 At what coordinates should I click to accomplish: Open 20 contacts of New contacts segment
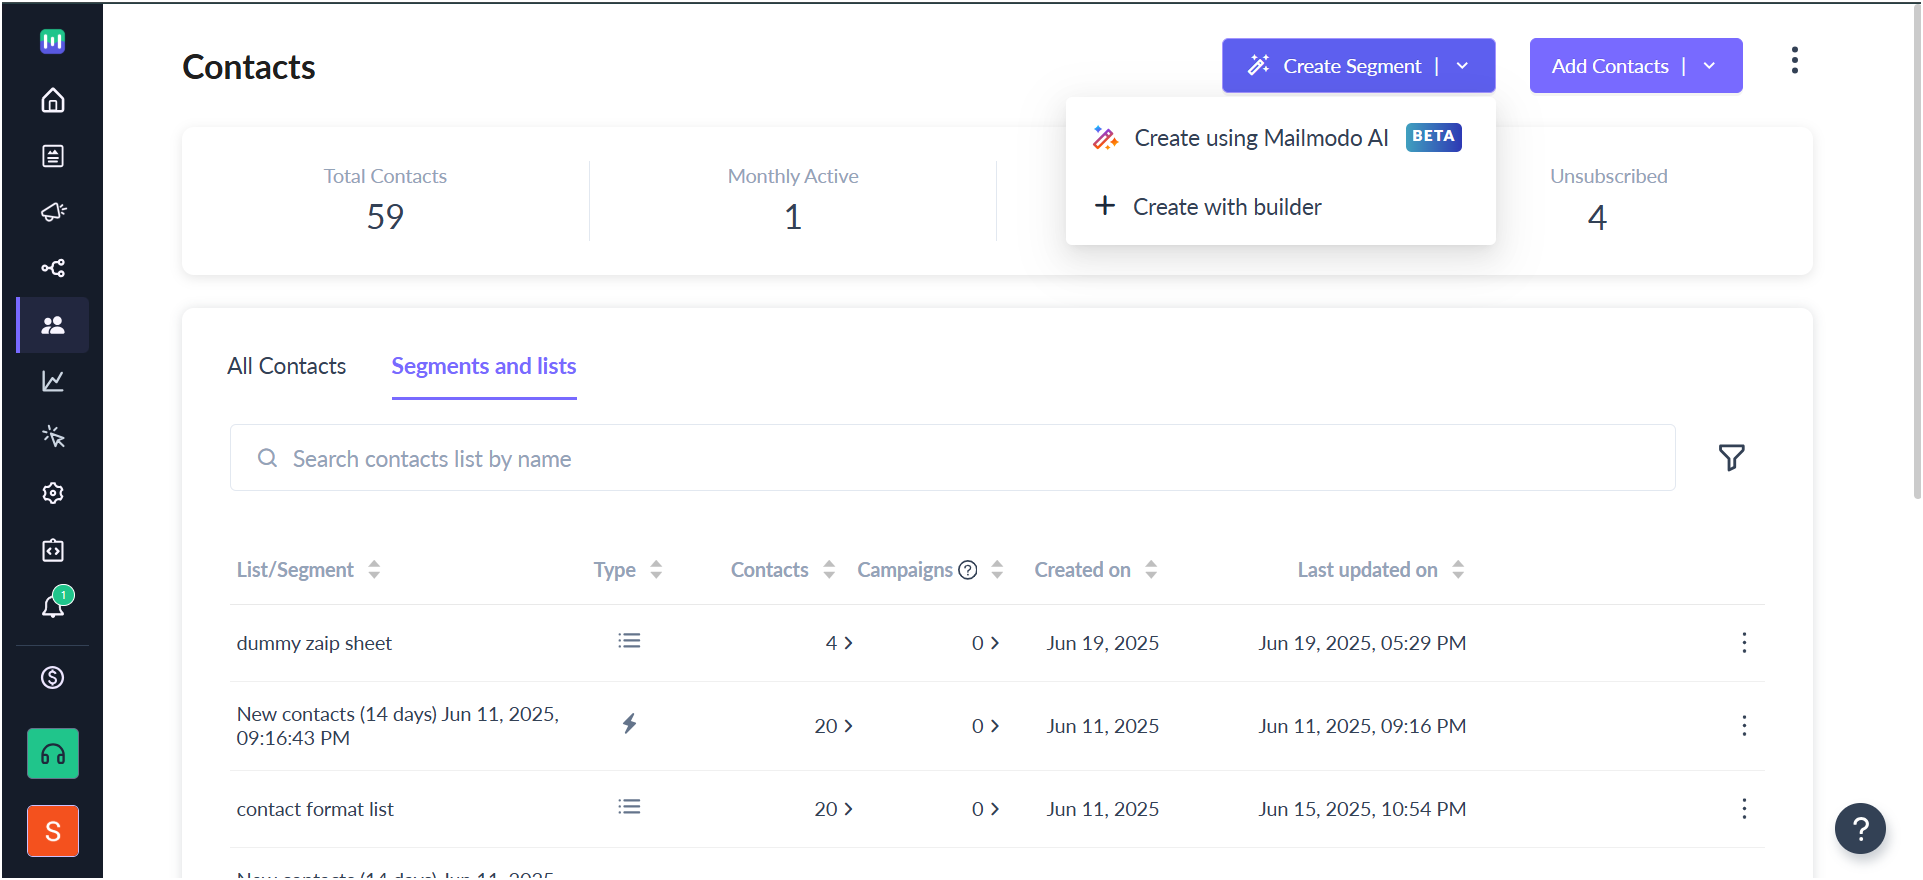[x=834, y=726]
